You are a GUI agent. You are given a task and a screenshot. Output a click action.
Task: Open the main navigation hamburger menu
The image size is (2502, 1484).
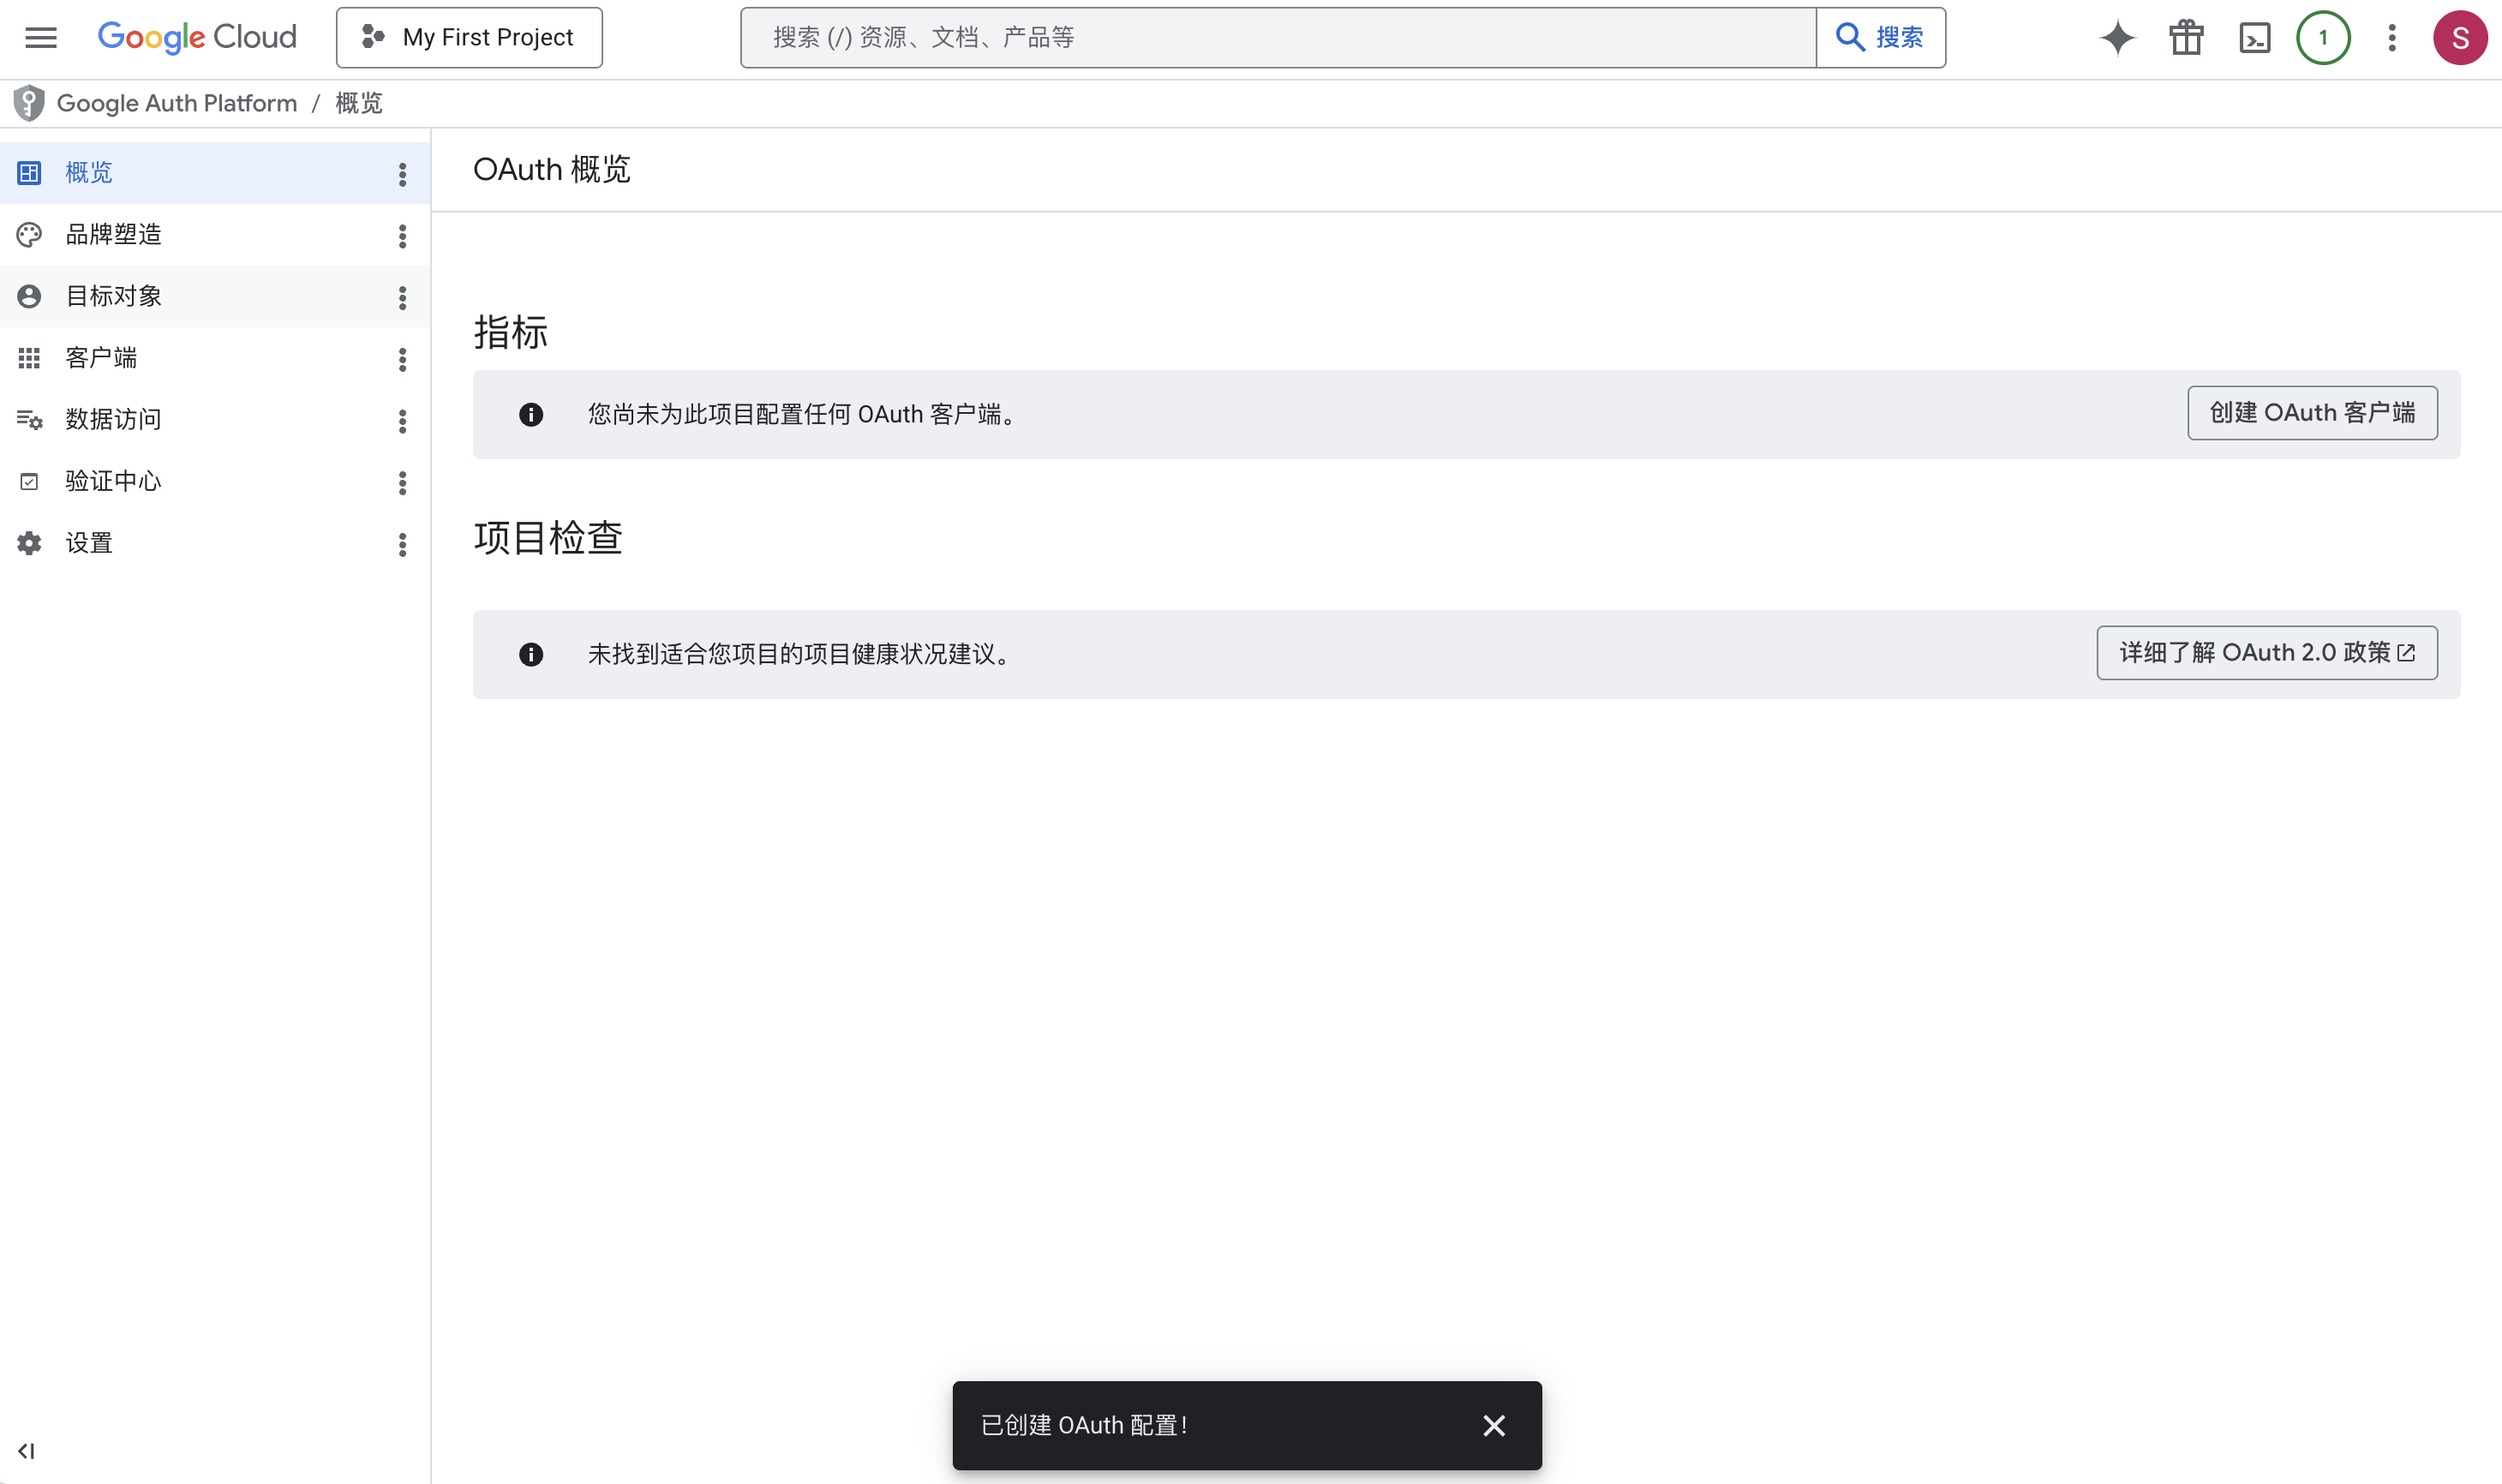tap(41, 38)
